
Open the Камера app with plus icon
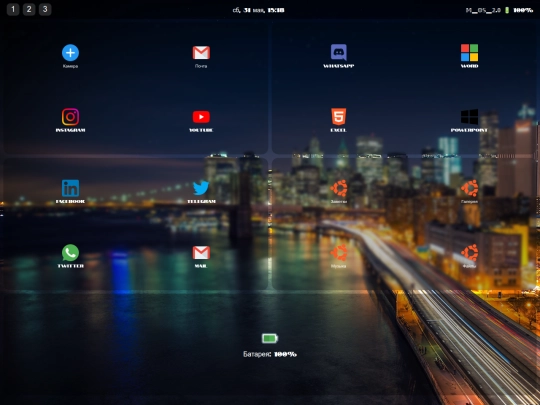click(70, 53)
